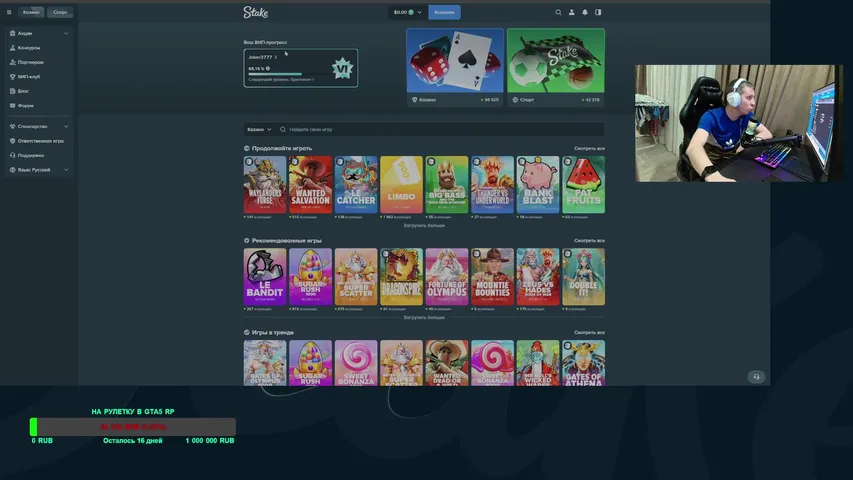The height and width of the screenshot is (480, 853).
Task: Click Смотреть все for Игры в тренде
Action: point(589,332)
